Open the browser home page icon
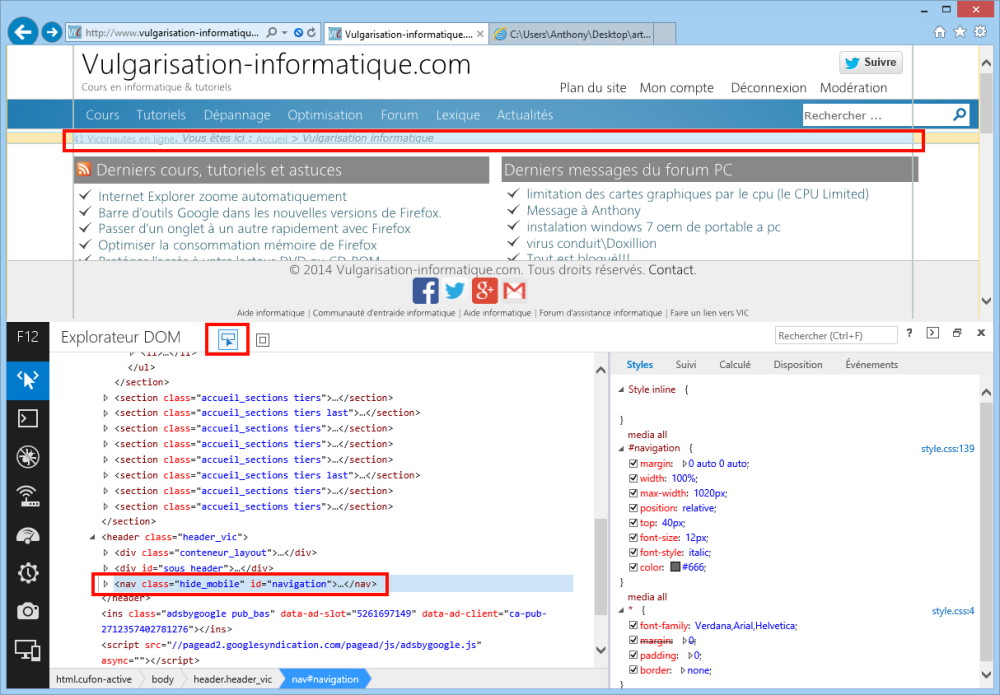The width and height of the screenshot is (1000, 695). [x=939, y=32]
